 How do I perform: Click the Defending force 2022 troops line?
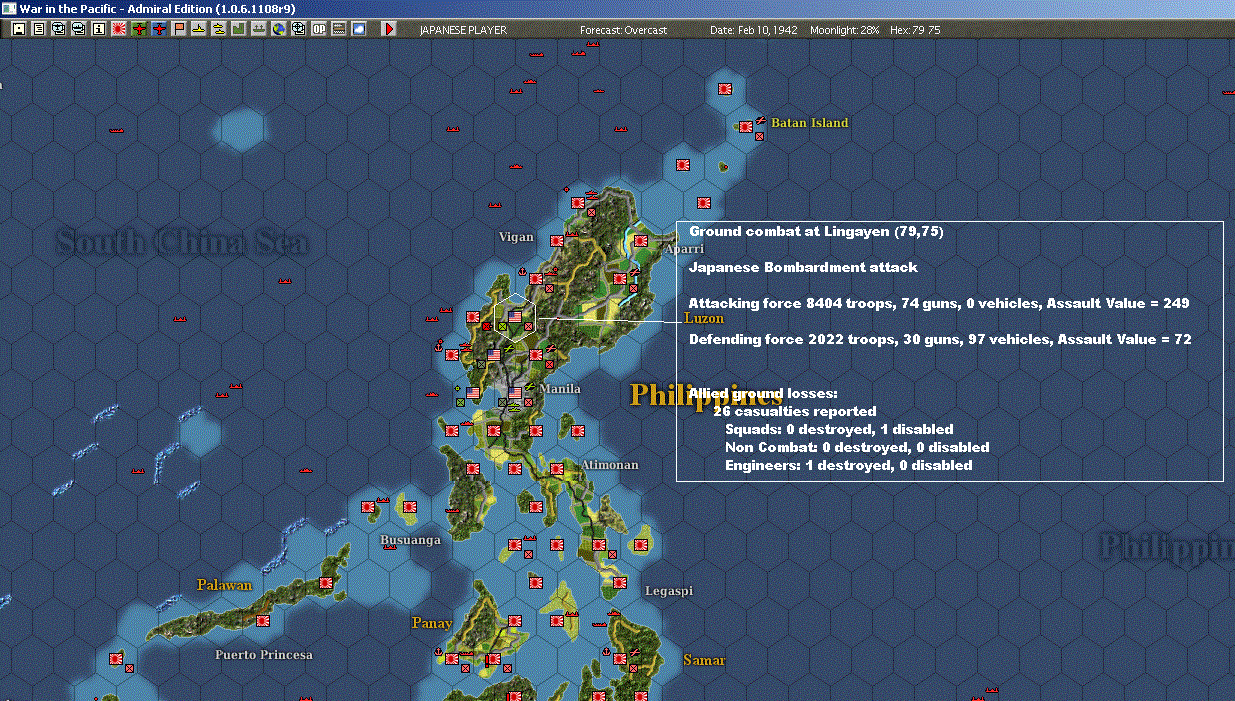point(940,339)
